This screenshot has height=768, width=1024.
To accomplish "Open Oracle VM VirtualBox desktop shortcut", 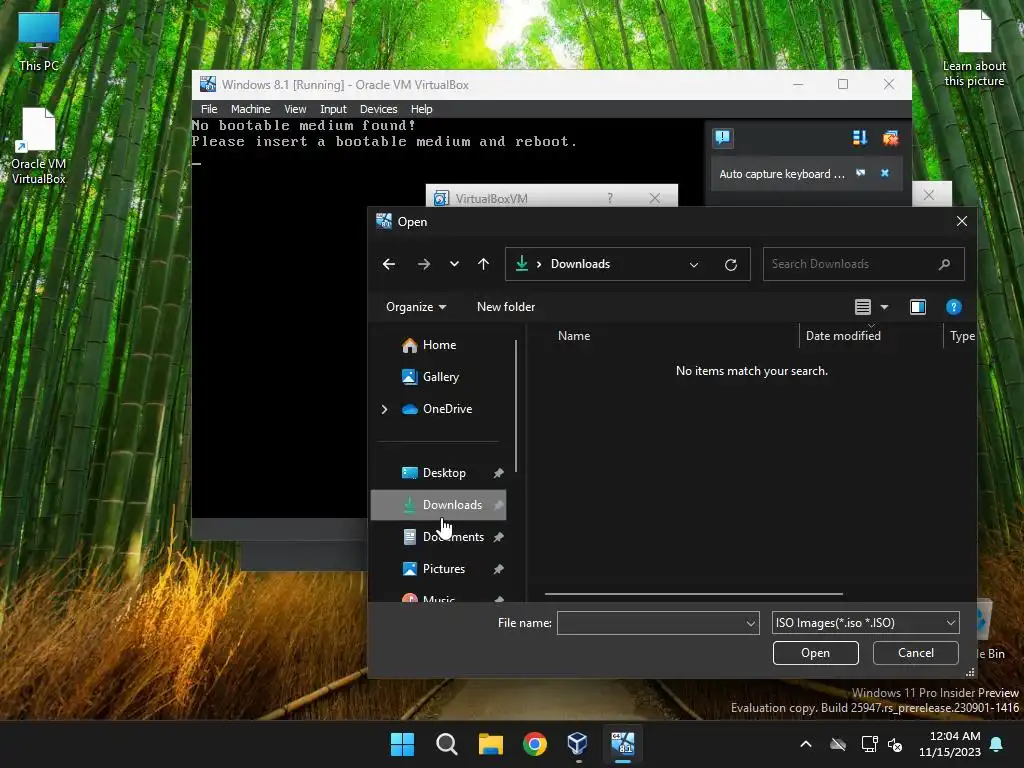I will pyautogui.click(x=39, y=146).
